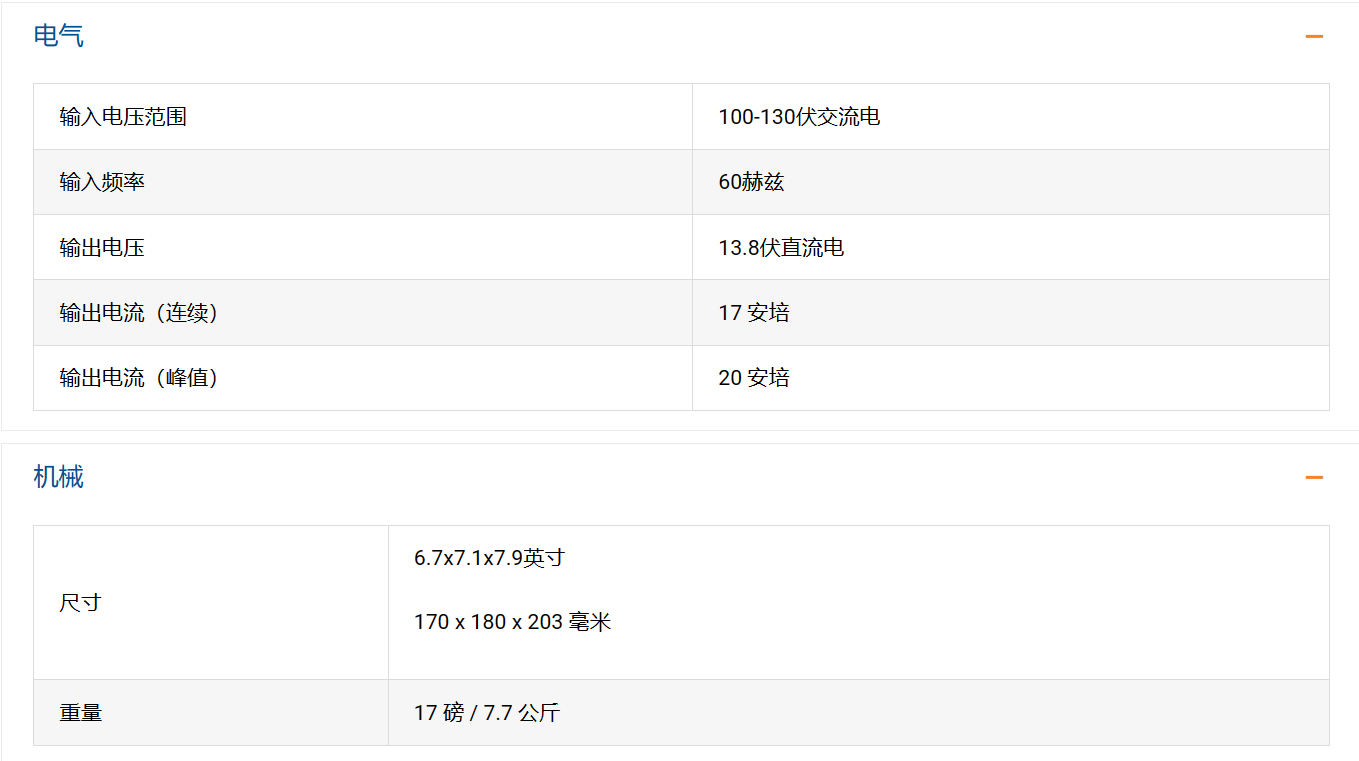Image resolution: width=1359 pixels, height=761 pixels.
Task: Click the 60赫兹 value cell
Action: [751, 182]
